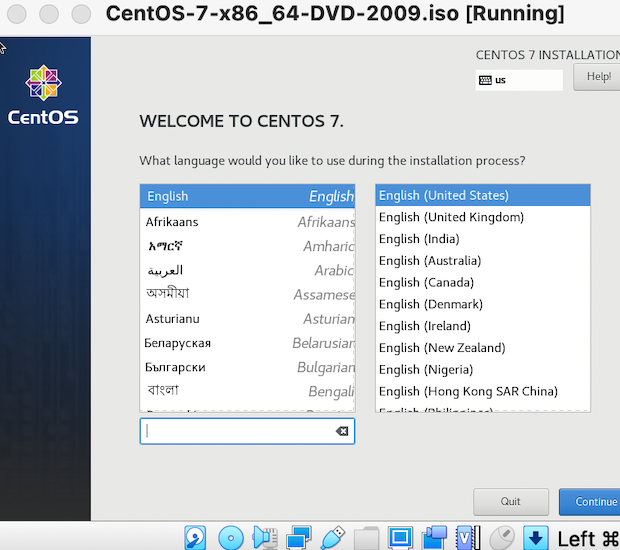Click the zoom window button
This screenshot has width=620, height=550.
click(x=81, y=14)
